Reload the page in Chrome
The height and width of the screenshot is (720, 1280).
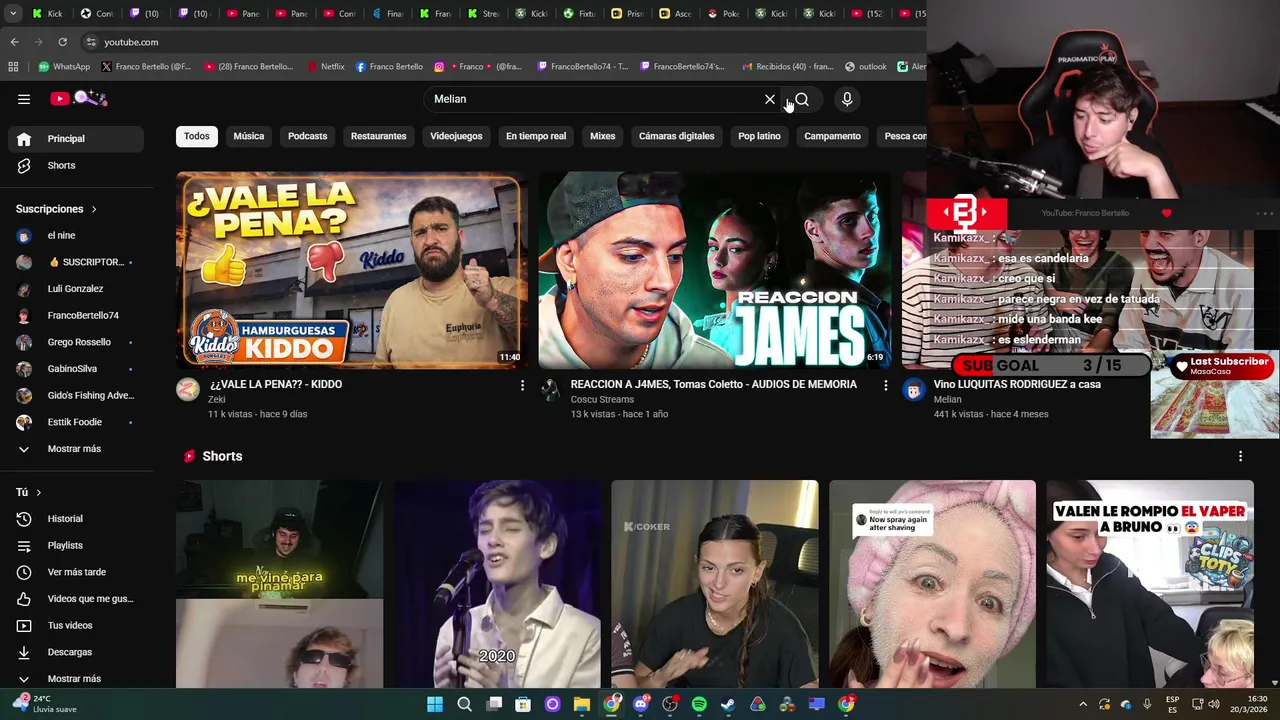(62, 42)
